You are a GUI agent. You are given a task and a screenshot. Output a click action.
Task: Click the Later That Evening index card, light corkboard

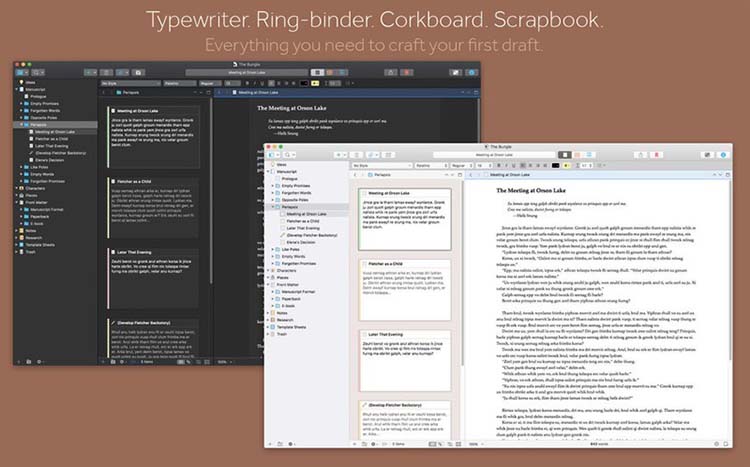pos(405,360)
